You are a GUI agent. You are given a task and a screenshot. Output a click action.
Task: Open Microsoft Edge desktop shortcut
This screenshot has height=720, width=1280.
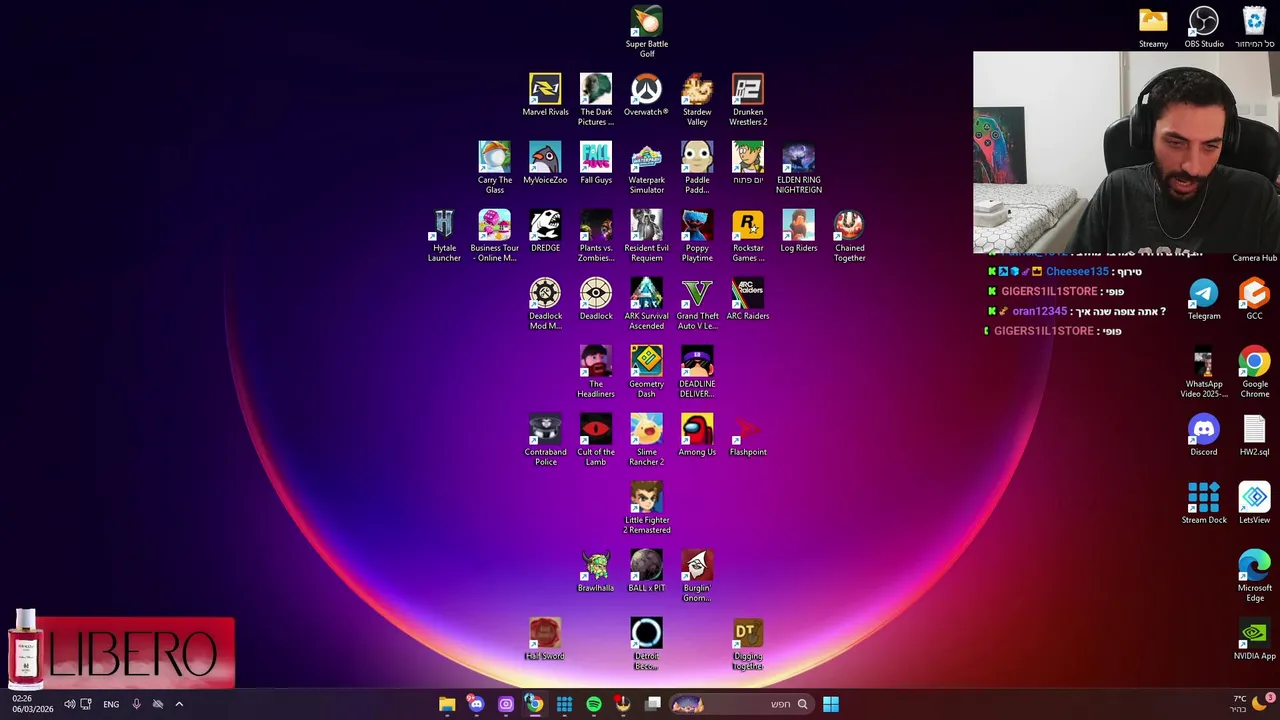click(1254, 575)
